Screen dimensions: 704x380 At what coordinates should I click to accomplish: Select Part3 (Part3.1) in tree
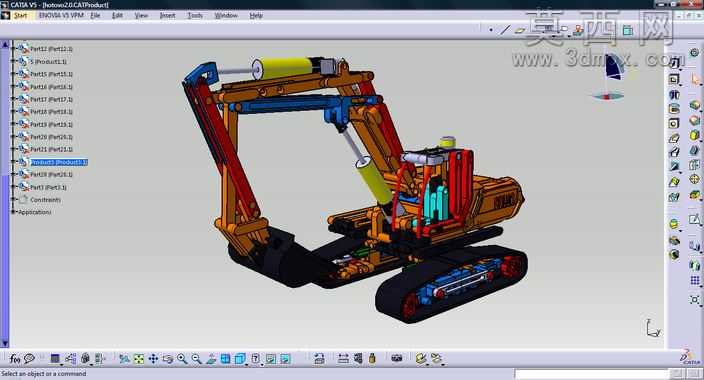click(48, 187)
